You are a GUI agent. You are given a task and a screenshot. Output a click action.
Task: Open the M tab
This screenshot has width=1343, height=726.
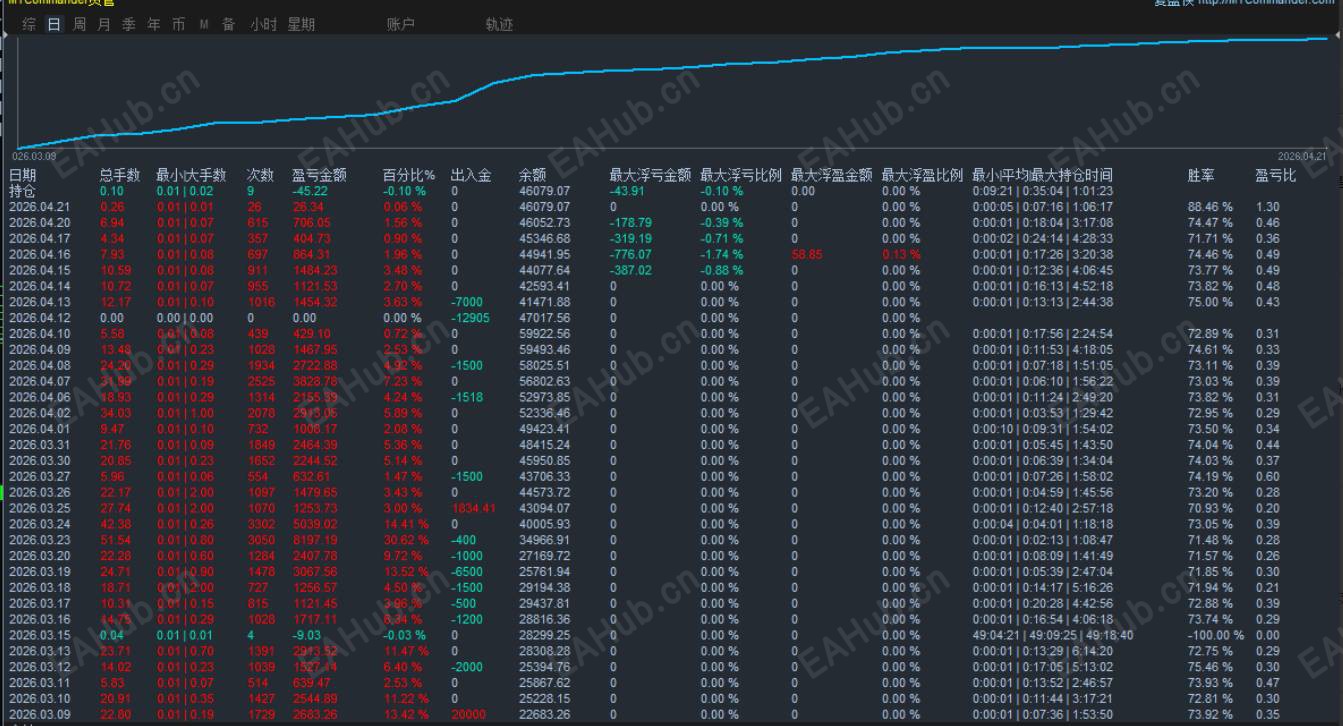[204, 24]
